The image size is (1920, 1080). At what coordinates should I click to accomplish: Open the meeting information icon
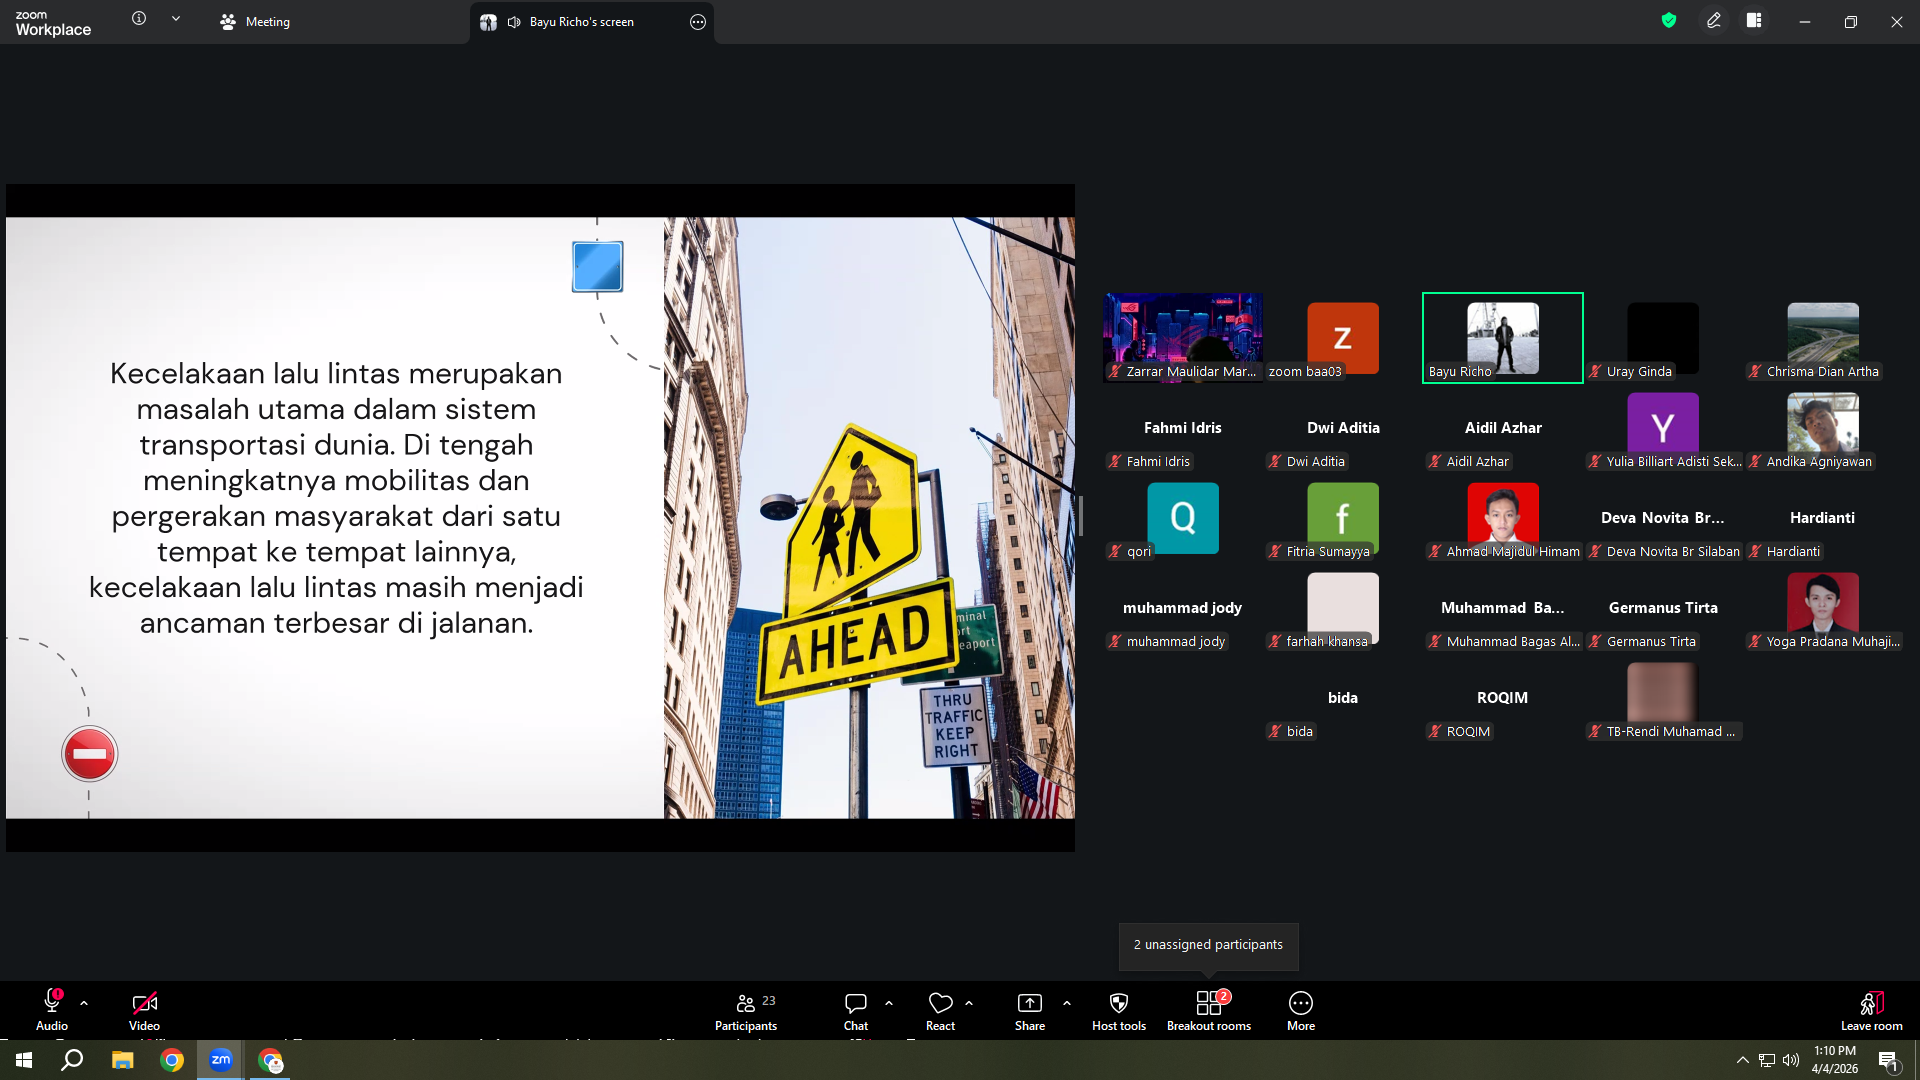[139, 19]
